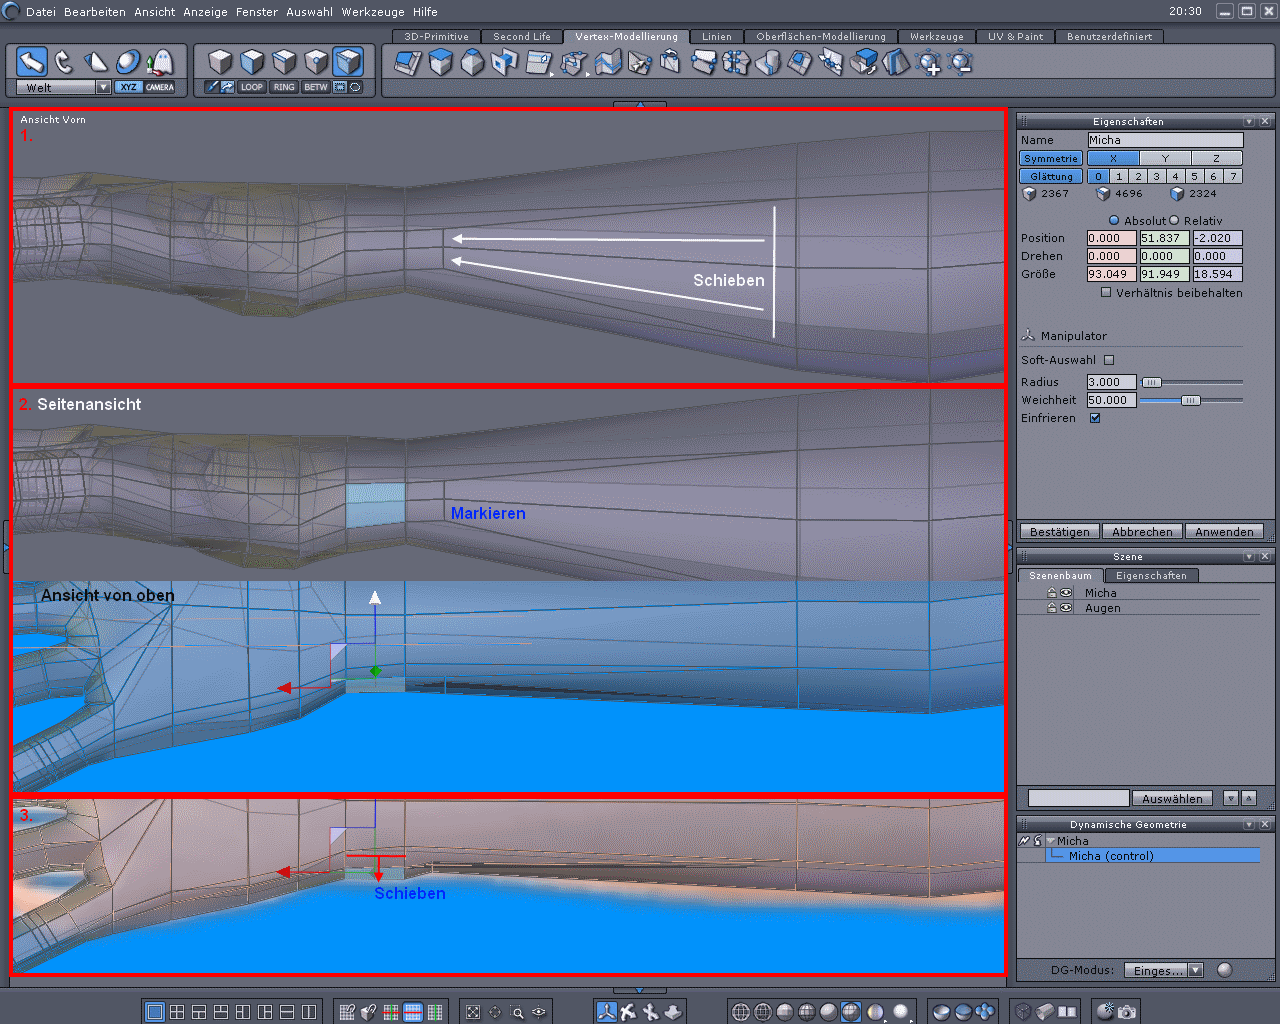Click the Weichheit slider handle
The image size is (1280, 1024).
1190,400
